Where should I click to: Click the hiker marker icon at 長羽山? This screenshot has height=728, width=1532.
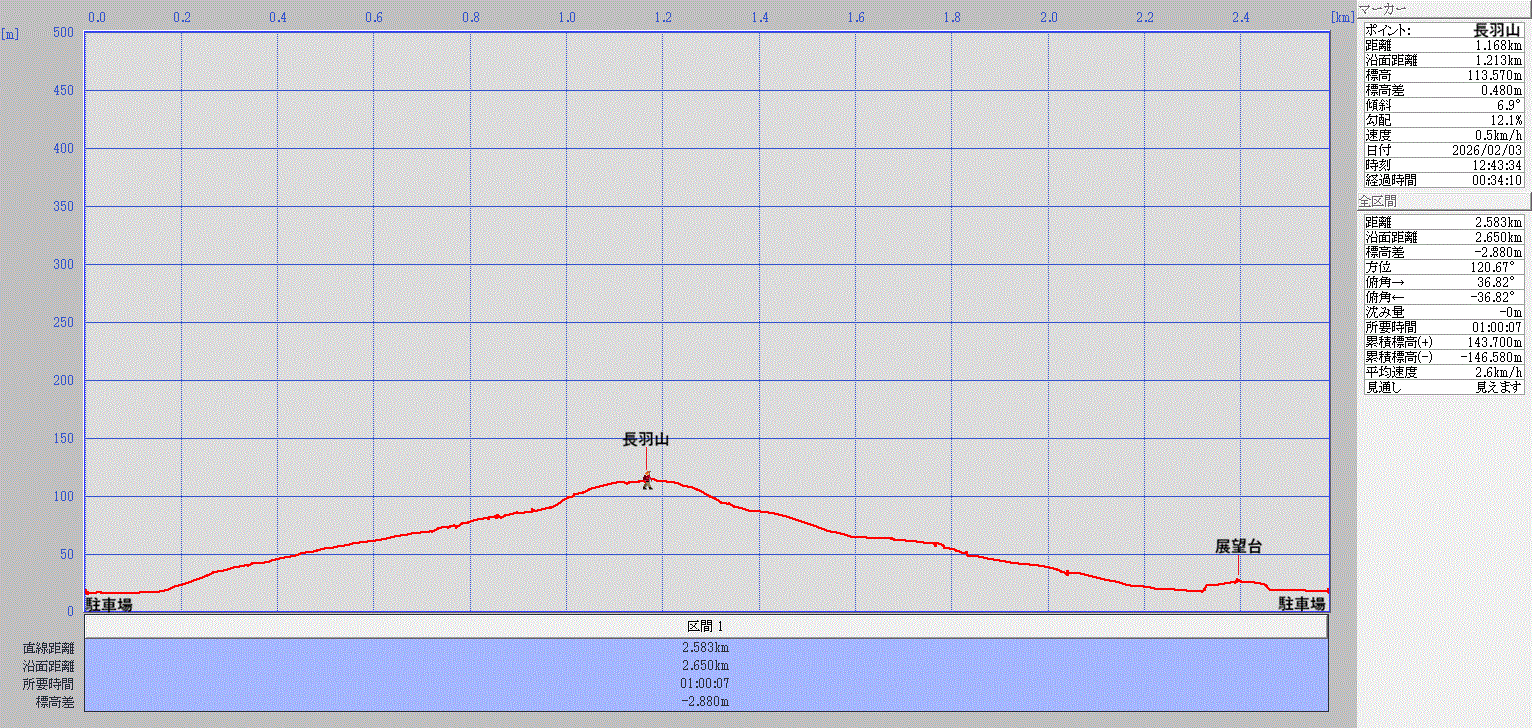click(x=647, y=481)
